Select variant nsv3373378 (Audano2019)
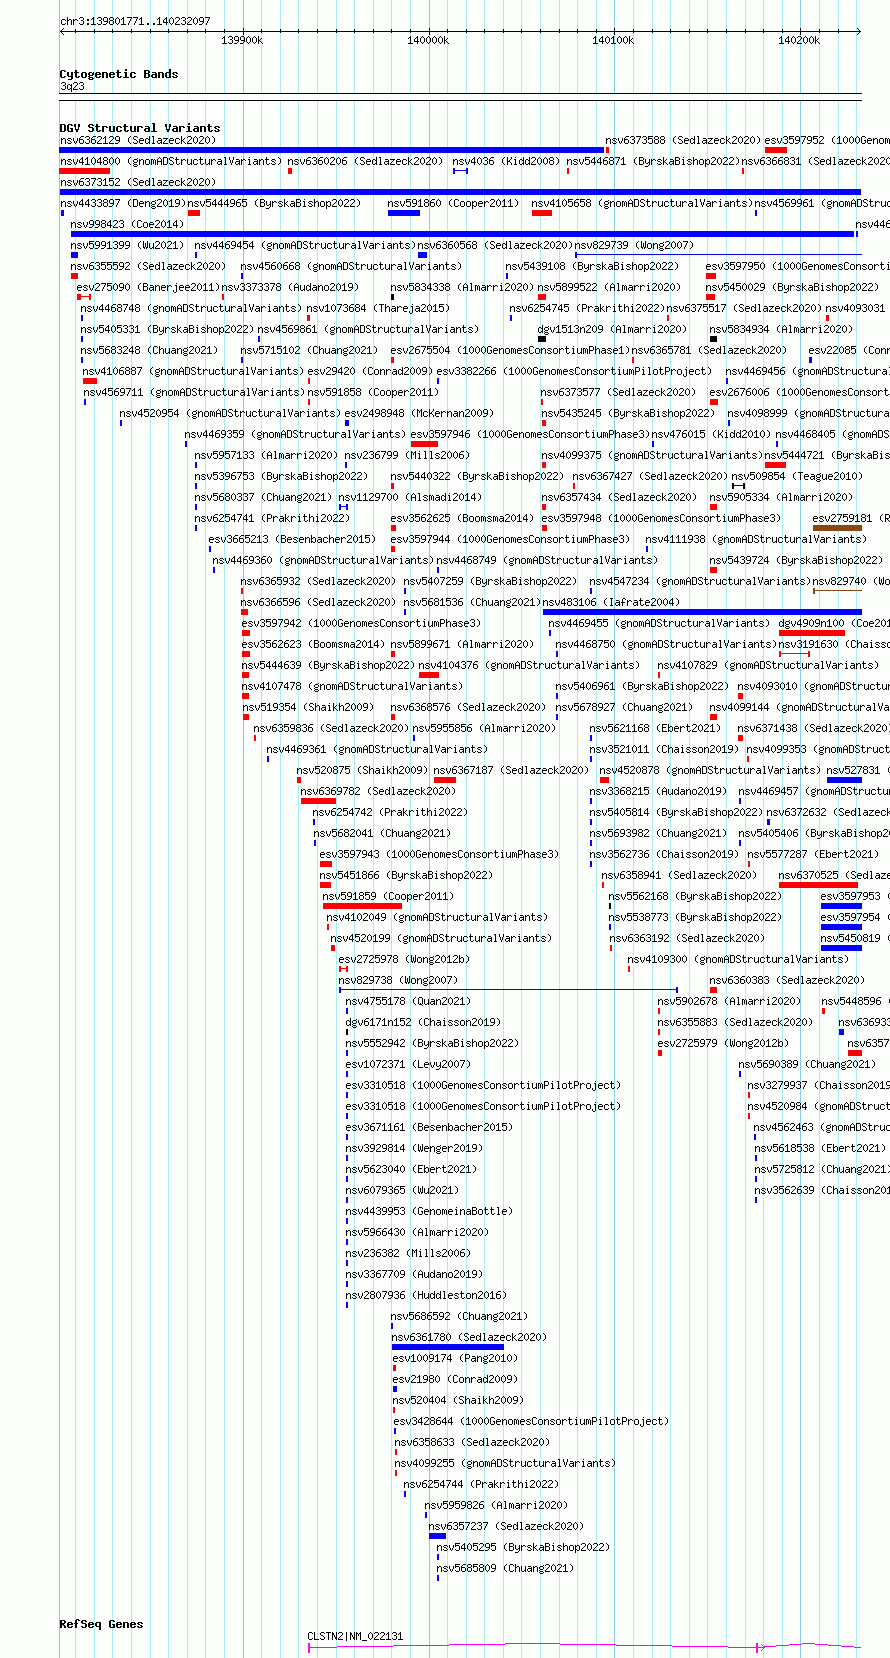This screenshot has height=1658, width=890. (290, 287)
